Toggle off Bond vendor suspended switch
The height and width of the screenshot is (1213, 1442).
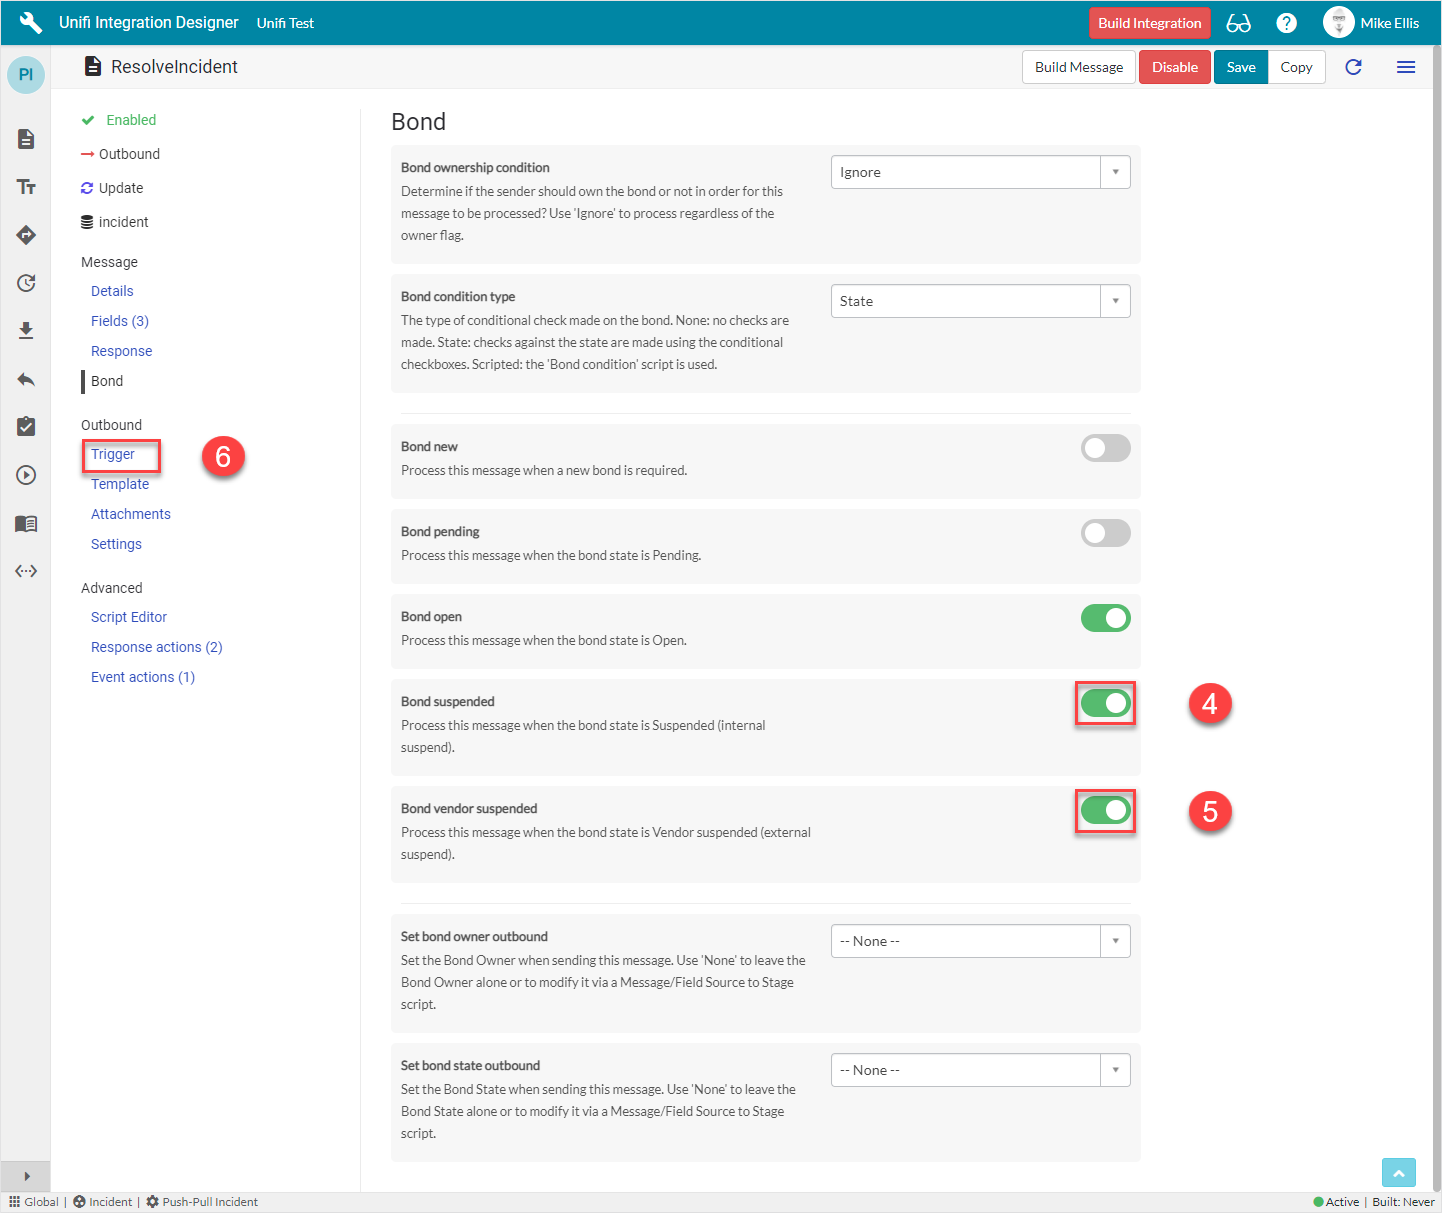coord(1105,810)
